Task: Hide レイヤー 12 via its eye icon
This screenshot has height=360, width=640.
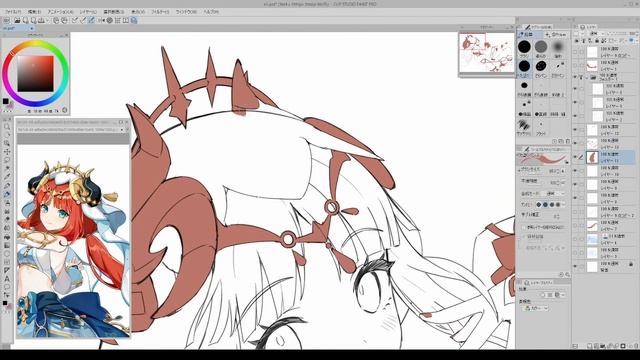Action: (x=575, y=130)
